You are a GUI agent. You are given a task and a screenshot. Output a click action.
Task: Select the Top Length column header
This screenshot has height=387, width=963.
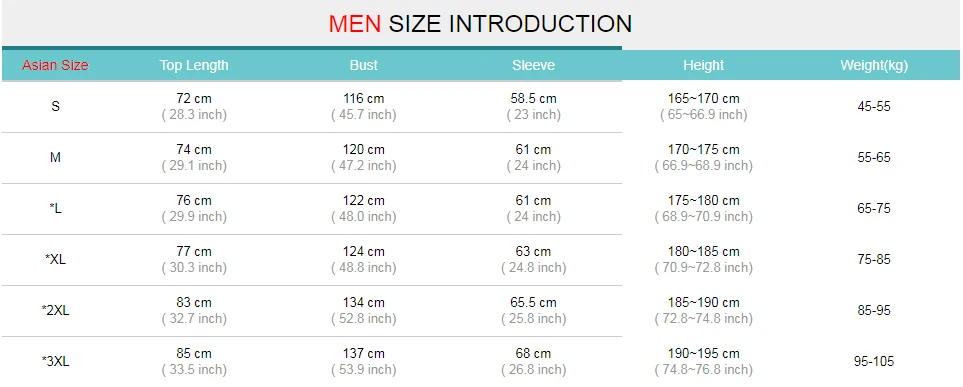click(194, 65)
